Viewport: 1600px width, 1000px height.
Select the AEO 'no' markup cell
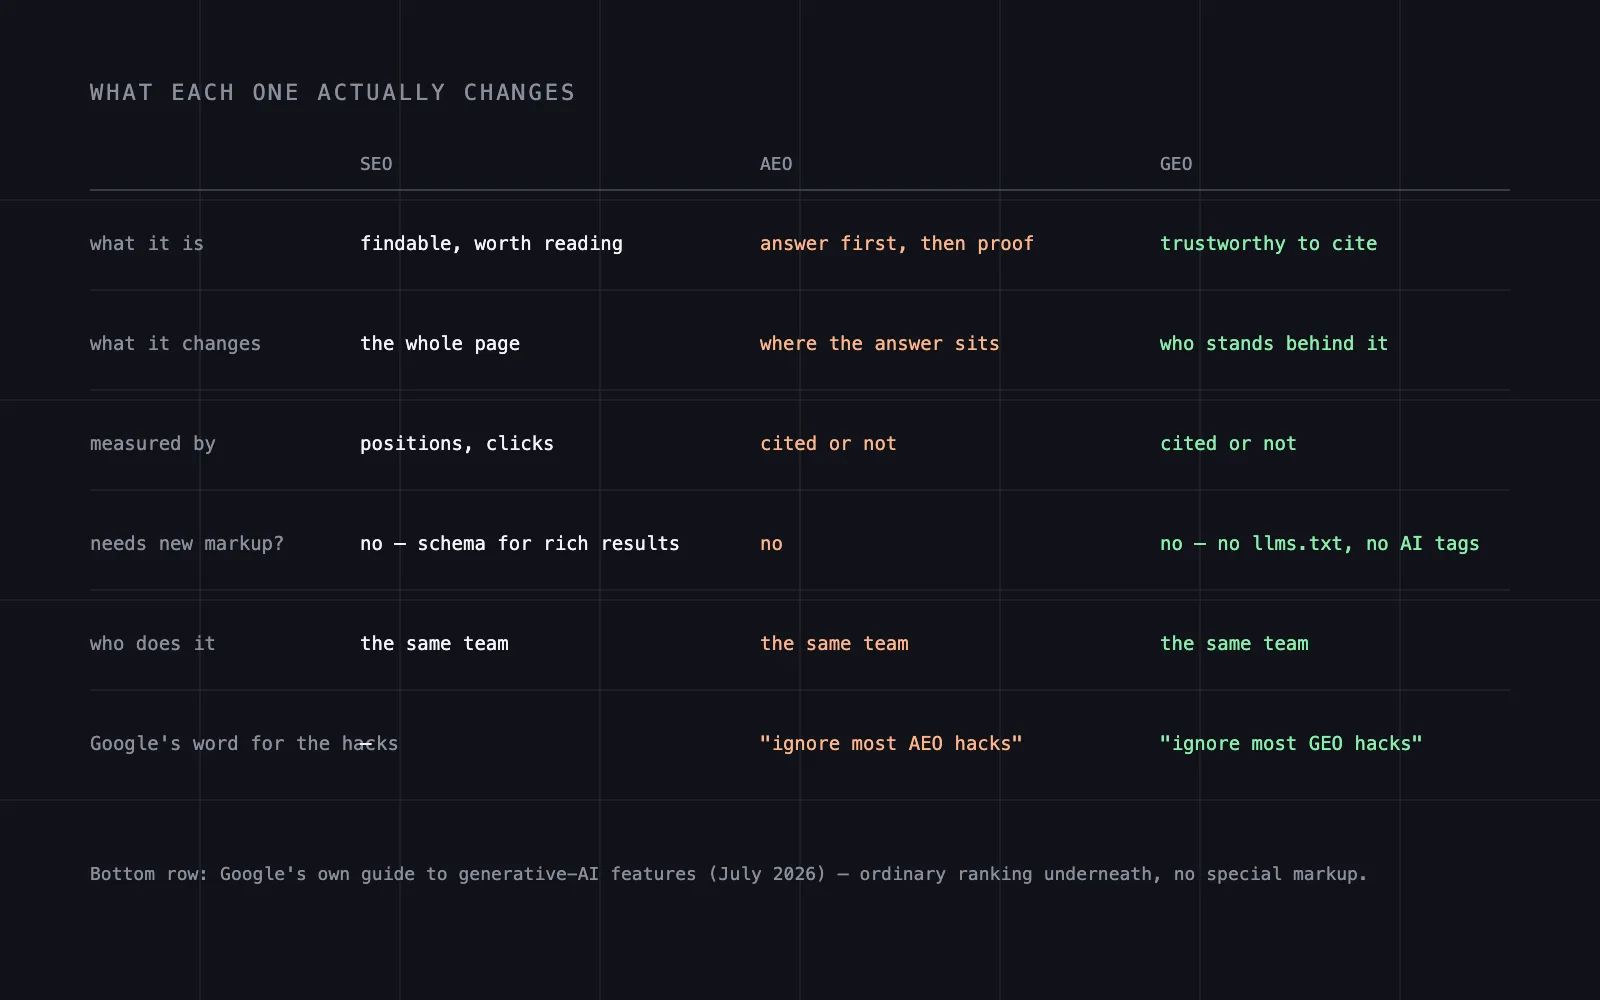(x=771, y=543)
